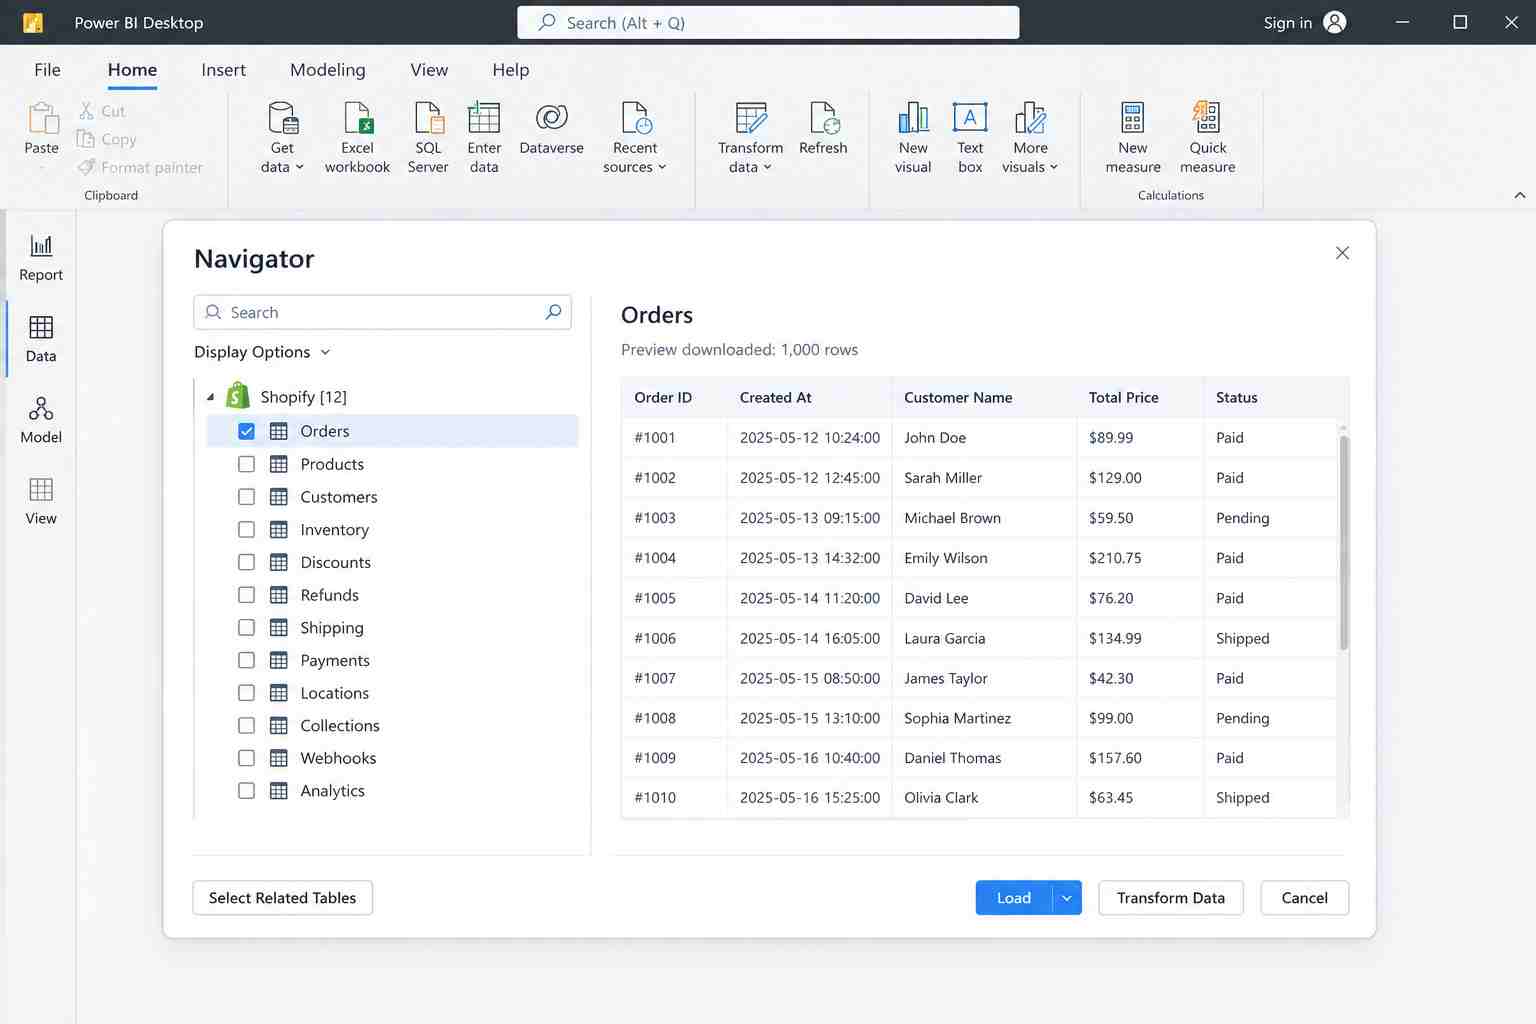Expand the Recent sources dropdown
1536x1024 pixels.
click(635, 138)
